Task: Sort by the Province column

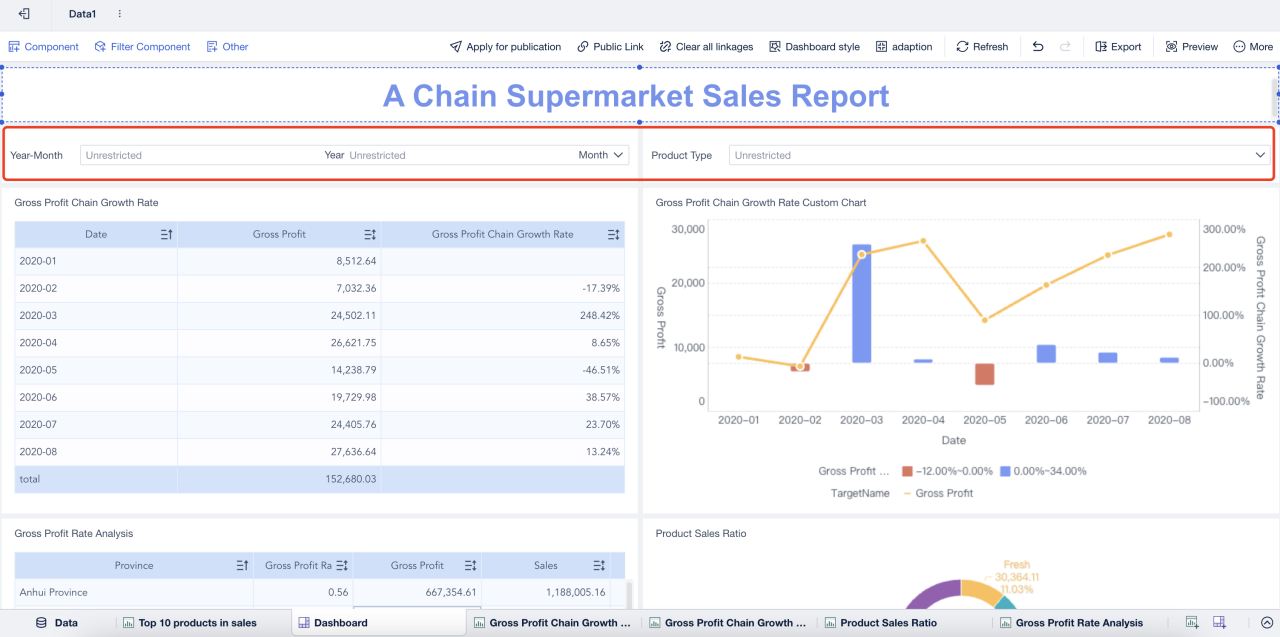Action: (x=242, y=566)
